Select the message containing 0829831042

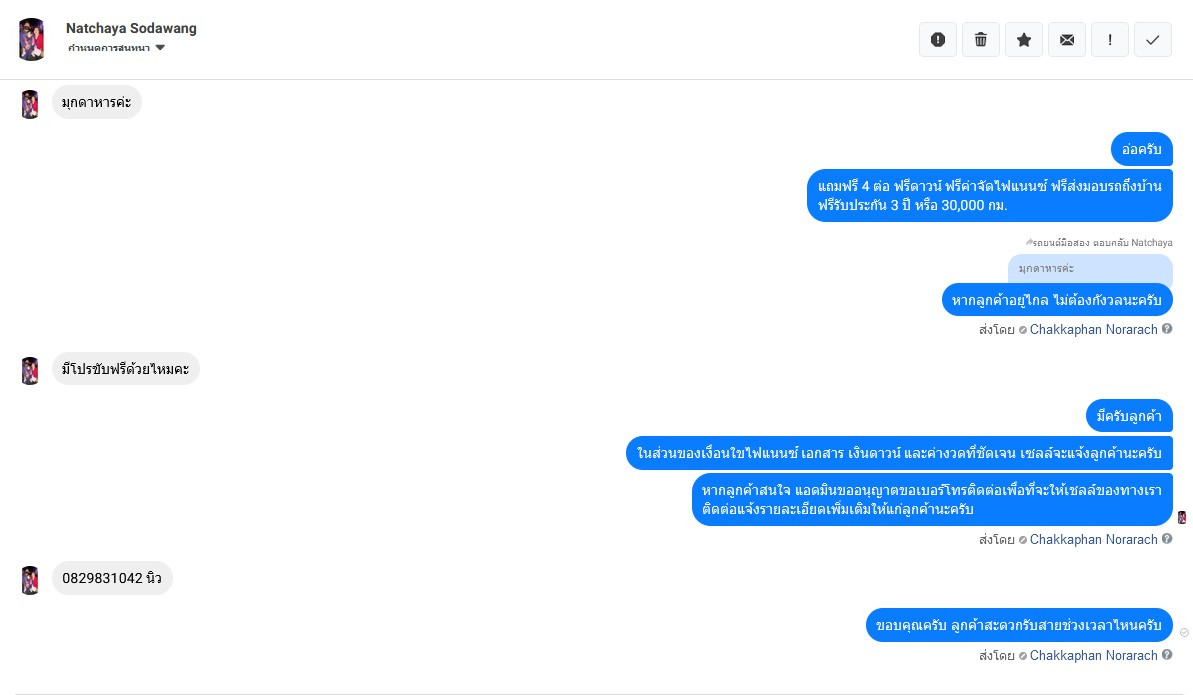(112, 578)
